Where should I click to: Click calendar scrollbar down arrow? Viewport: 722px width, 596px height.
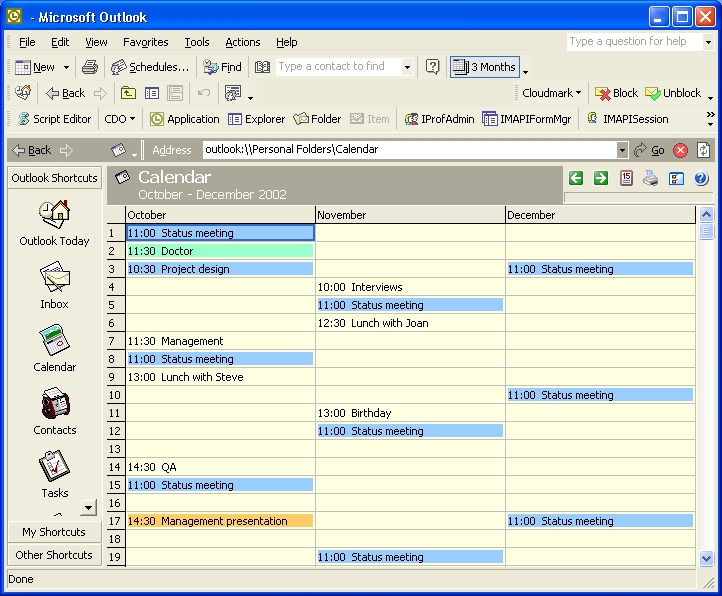(x=706, y=558)
